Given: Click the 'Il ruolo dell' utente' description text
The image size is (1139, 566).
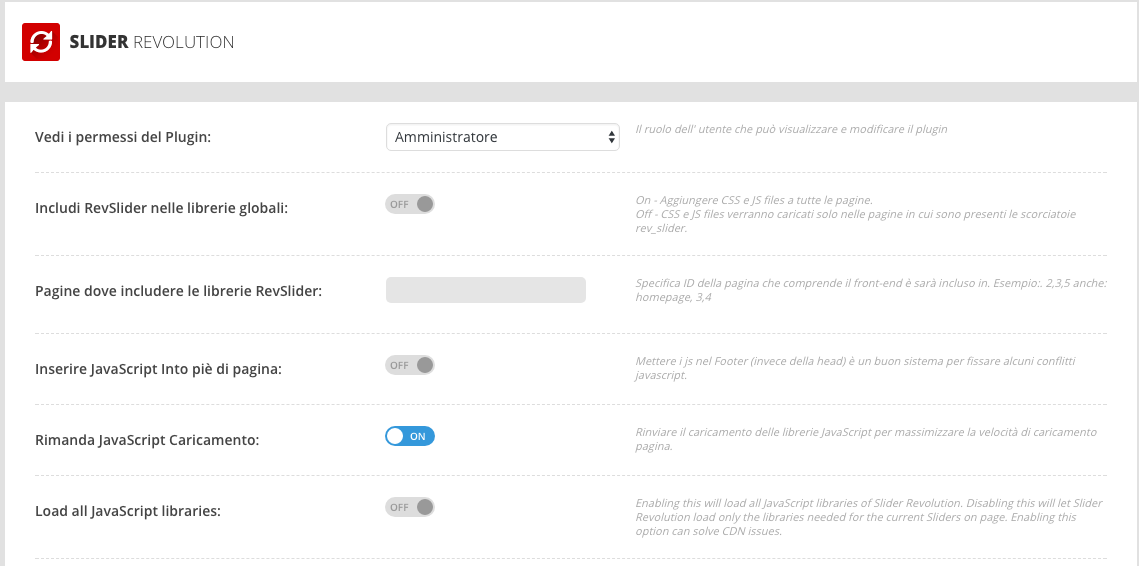Looking at the screenshot, I should pyautogui.click(x=791, y=129).
